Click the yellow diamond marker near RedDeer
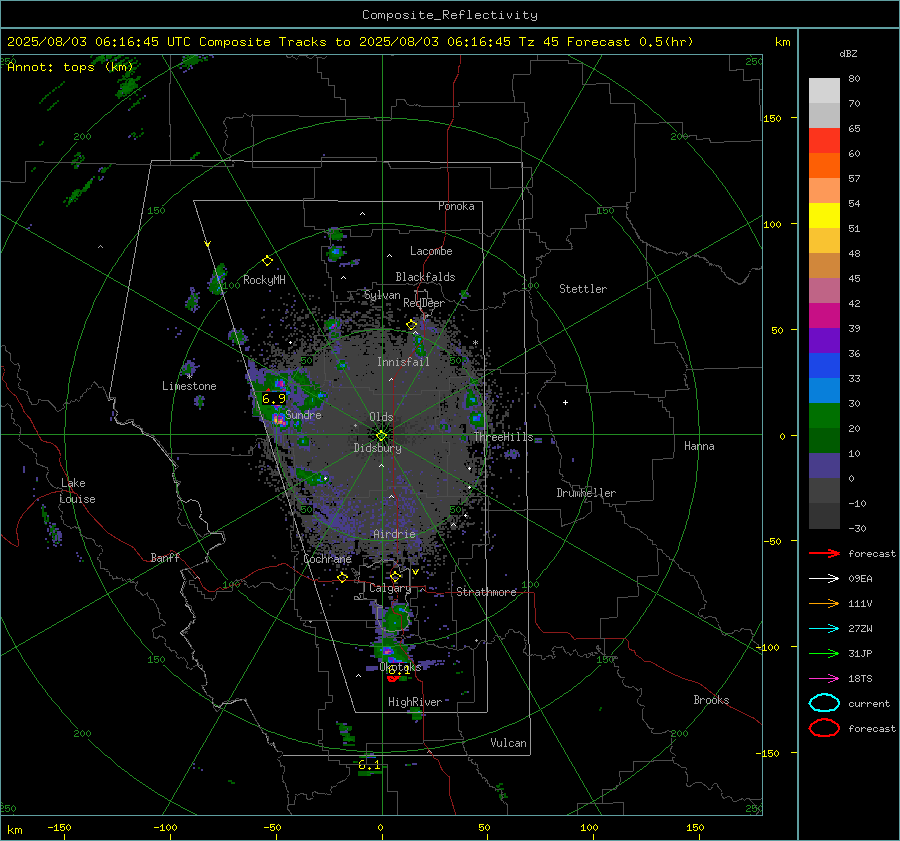The width and height of the screenshot is (900, 841). coord(411,325)
